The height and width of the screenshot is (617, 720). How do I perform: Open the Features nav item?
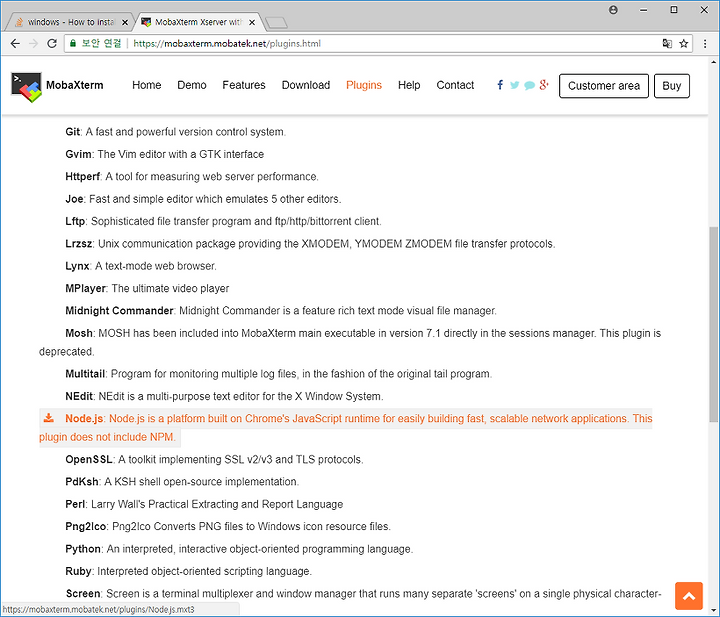pos(244,85)
